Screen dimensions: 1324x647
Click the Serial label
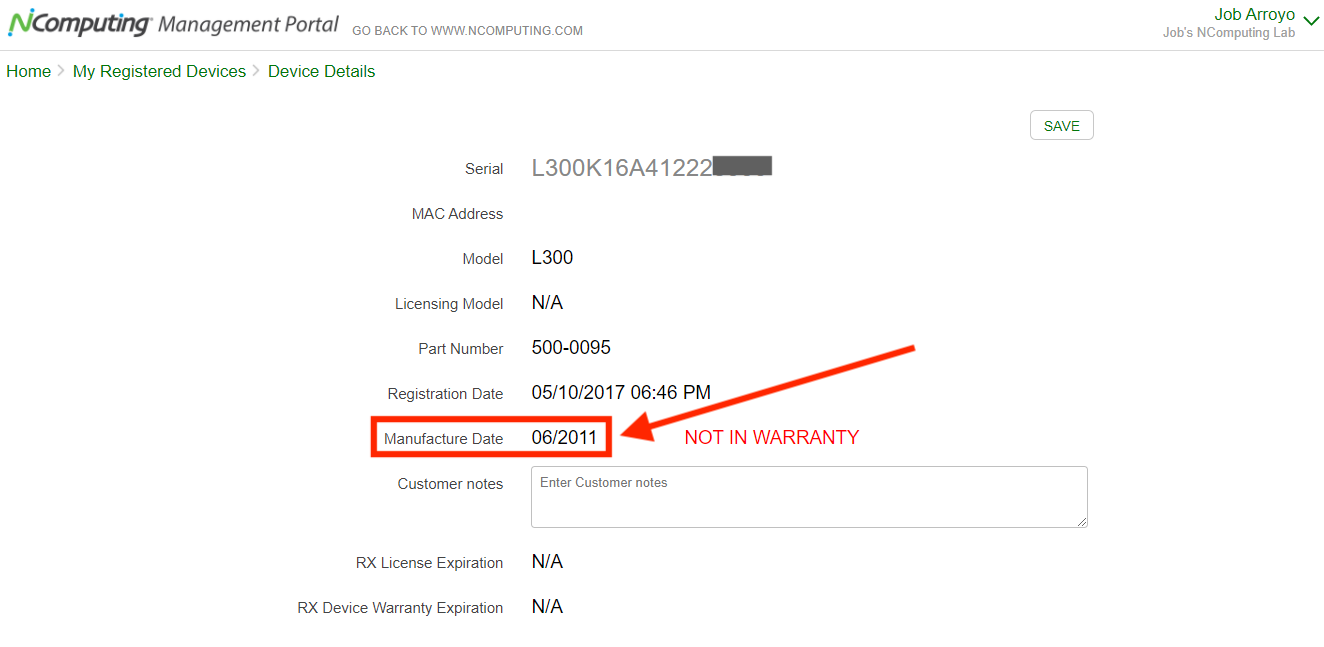point(484,169)
